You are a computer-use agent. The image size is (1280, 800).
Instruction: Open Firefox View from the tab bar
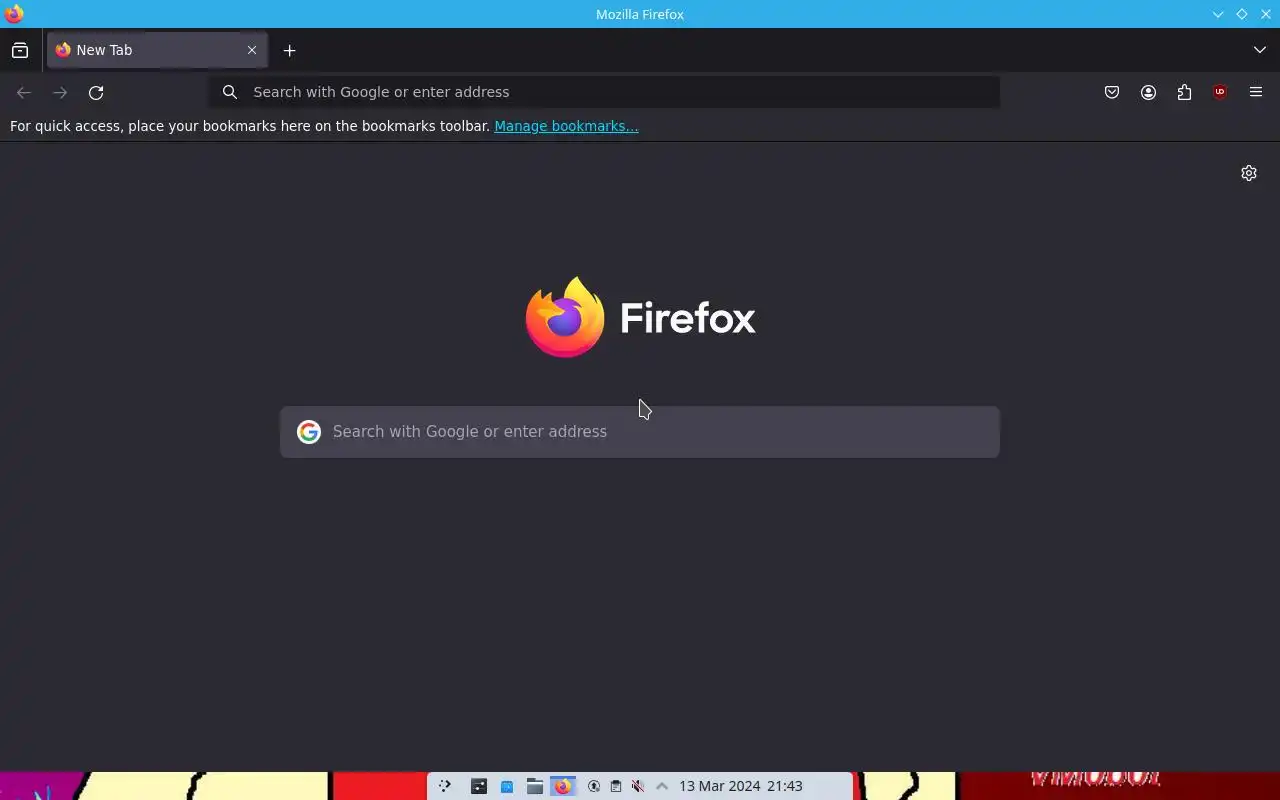20,50
